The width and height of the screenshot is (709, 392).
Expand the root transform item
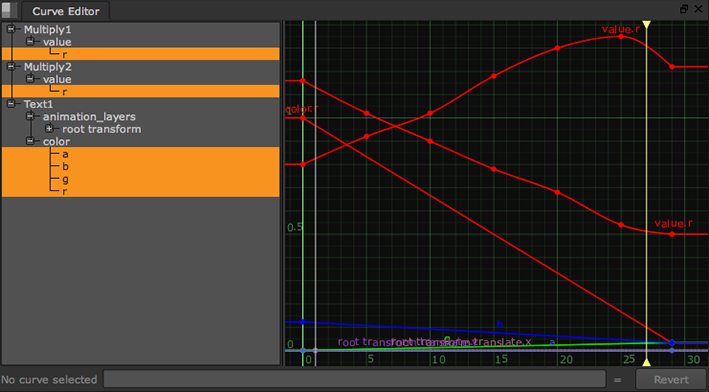point(50,129)
